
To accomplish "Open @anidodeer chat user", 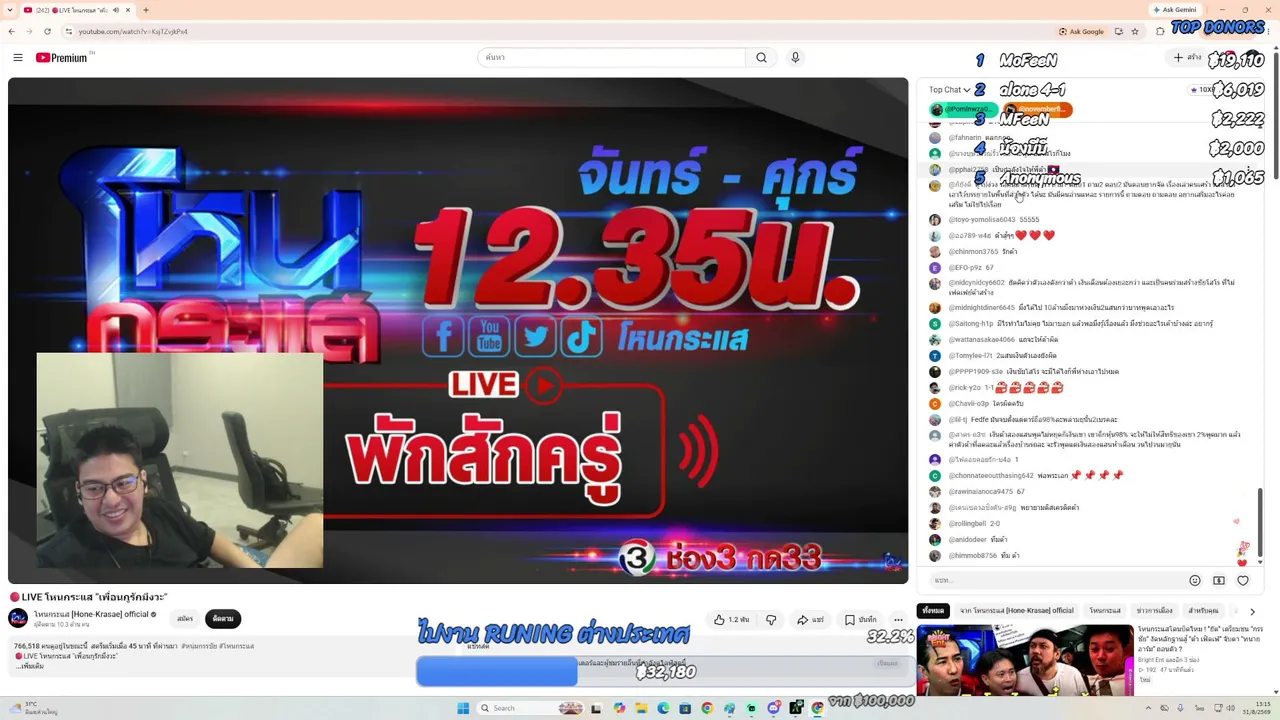I will [x=967, y=540].
